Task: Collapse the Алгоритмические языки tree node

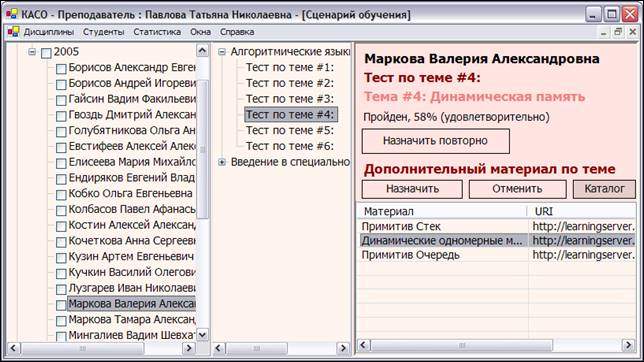Action: [x=222, y=52]
